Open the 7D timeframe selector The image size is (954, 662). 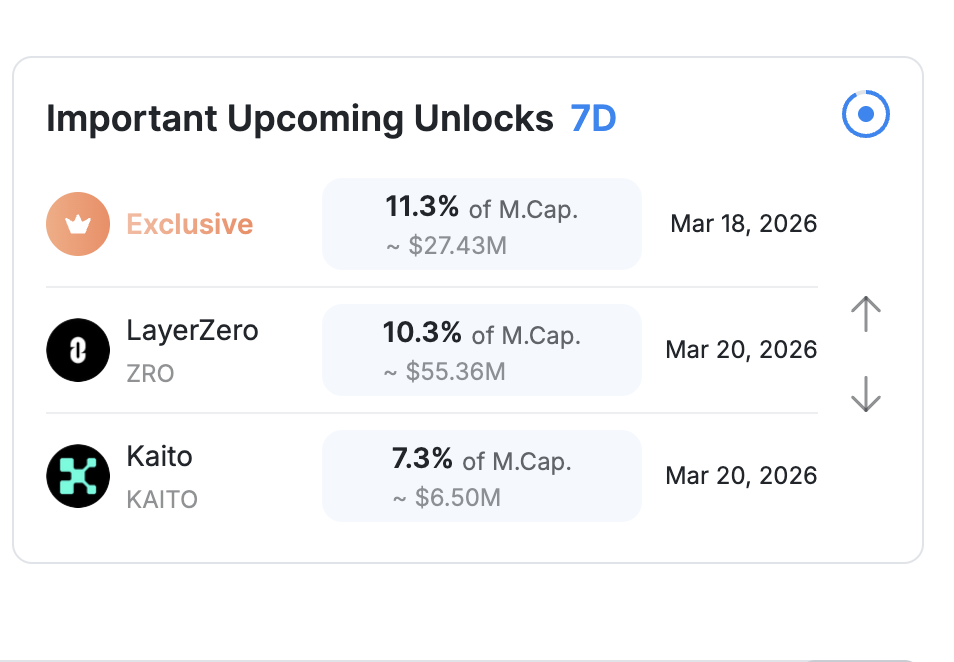pos(593,119)
